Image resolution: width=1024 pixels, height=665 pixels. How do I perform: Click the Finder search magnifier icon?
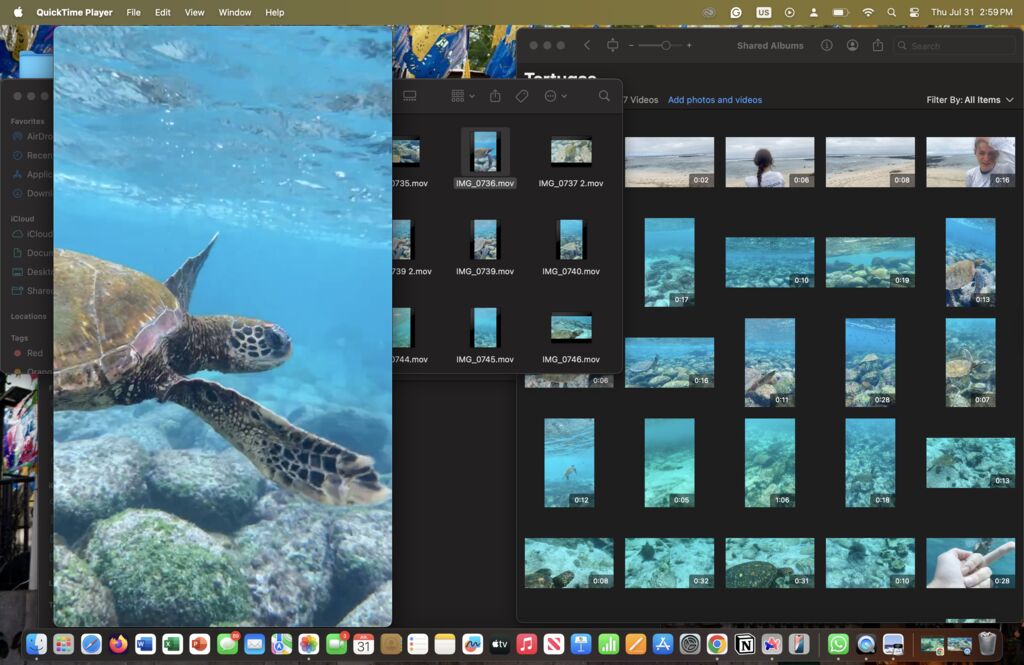coord(604,96)
